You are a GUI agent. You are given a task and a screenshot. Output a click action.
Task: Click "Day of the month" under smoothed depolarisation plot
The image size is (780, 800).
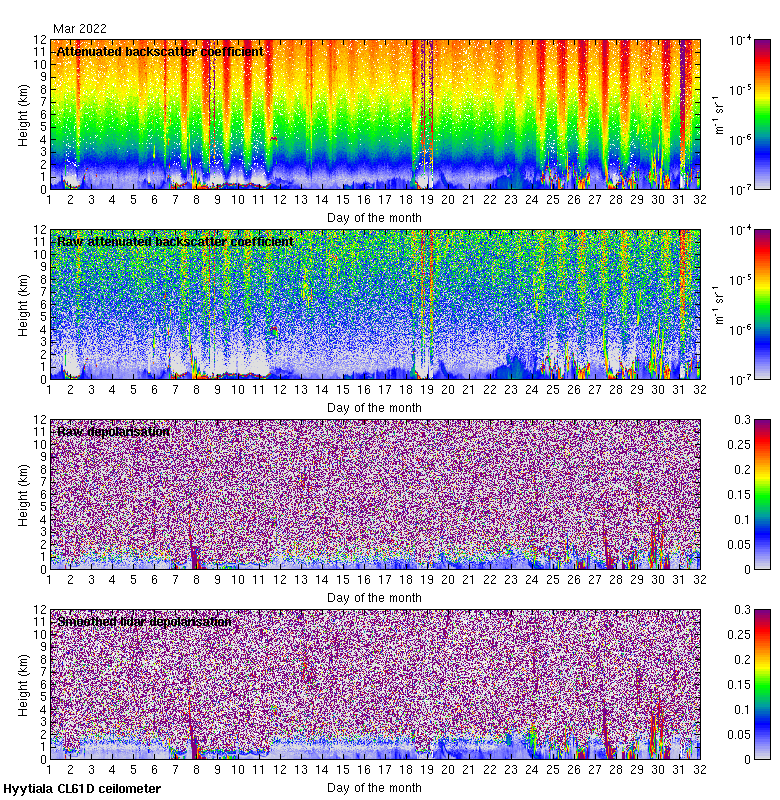[374, 787]
